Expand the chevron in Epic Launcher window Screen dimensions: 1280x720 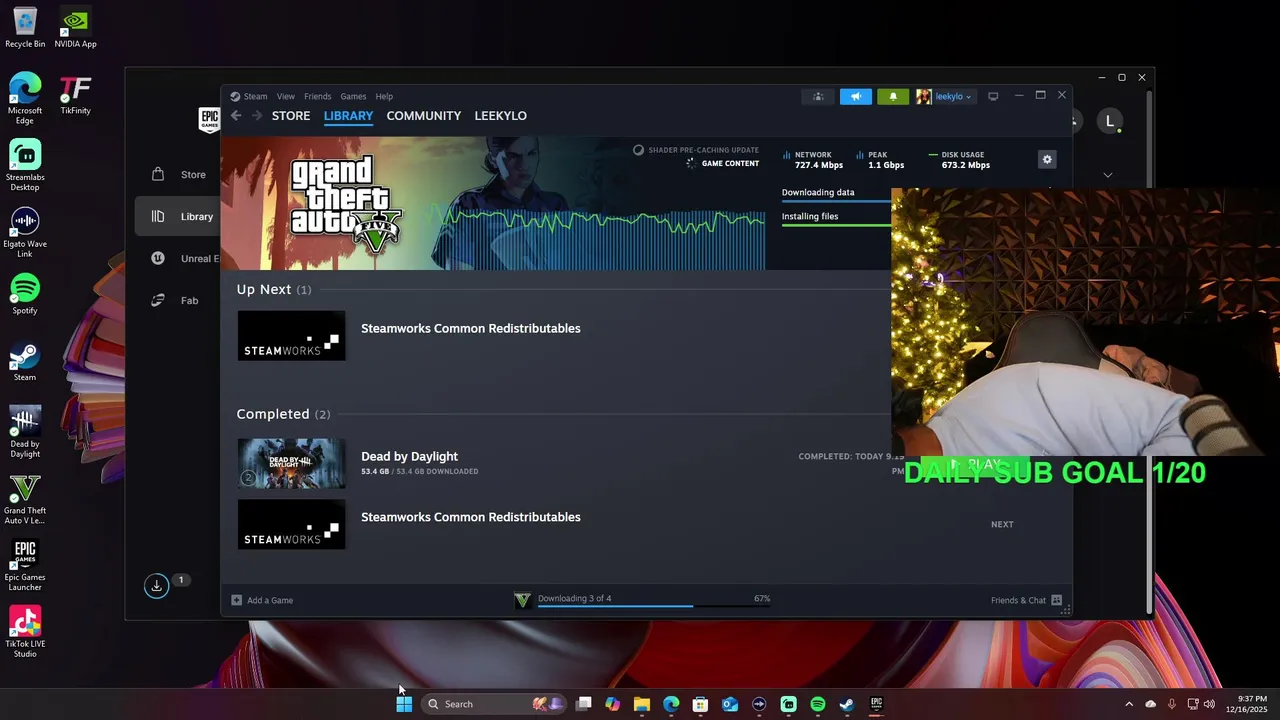(x=1107, y=175)
